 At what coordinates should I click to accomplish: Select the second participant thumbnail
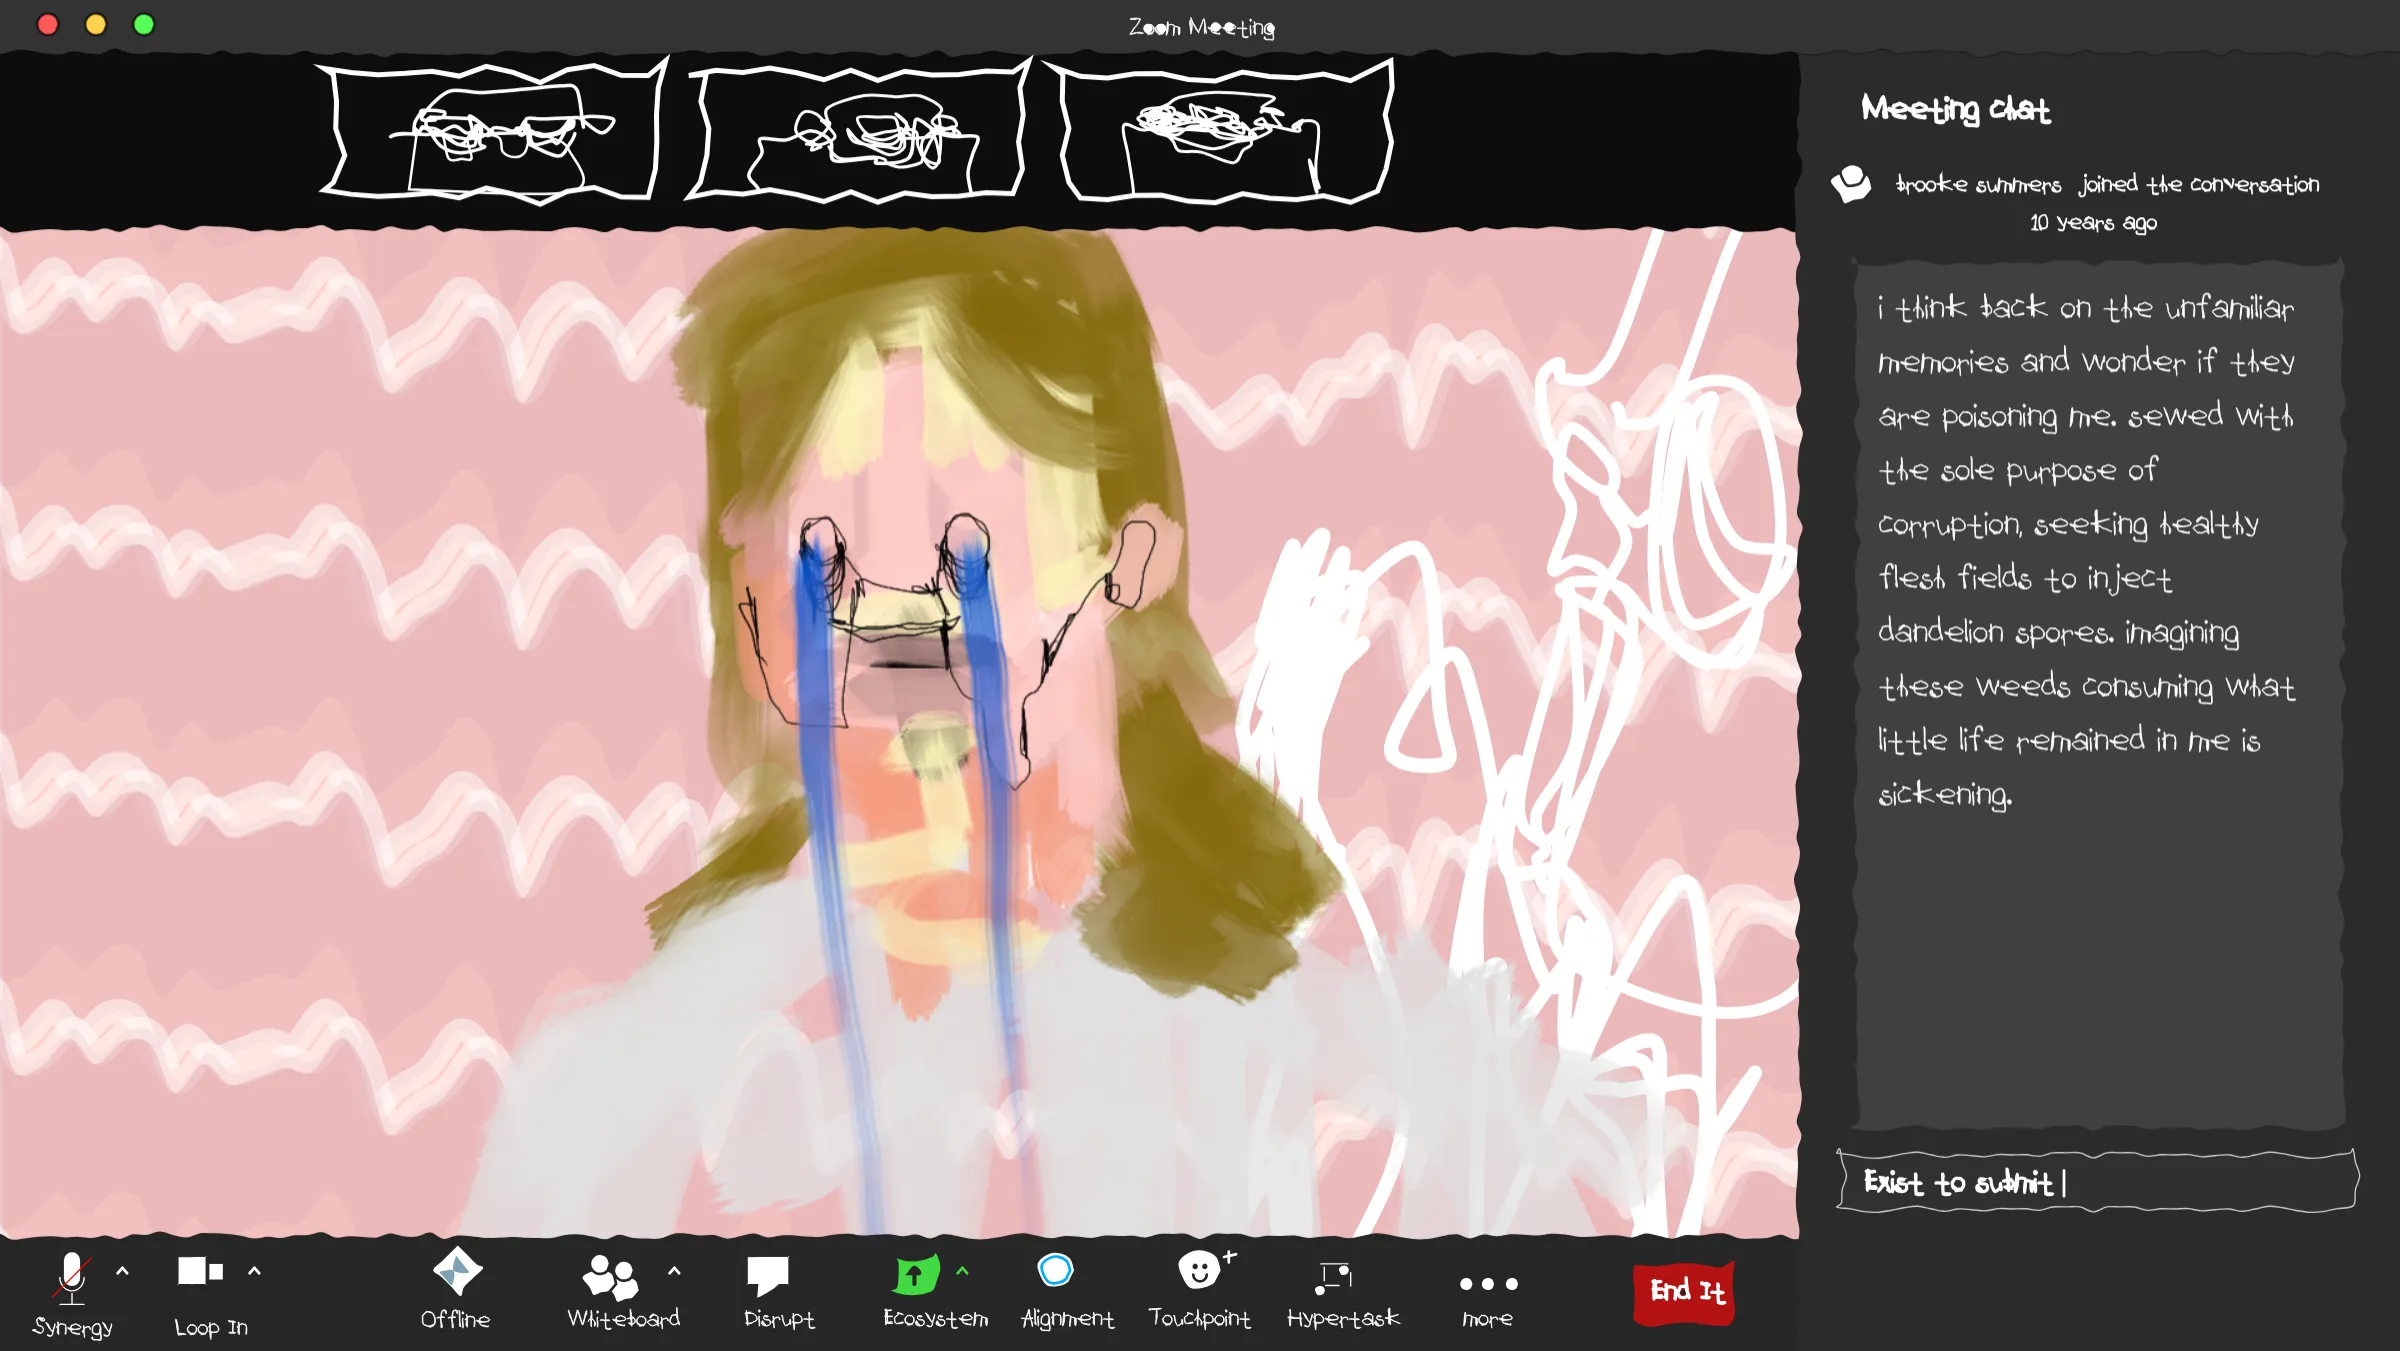tap(858, 132)
